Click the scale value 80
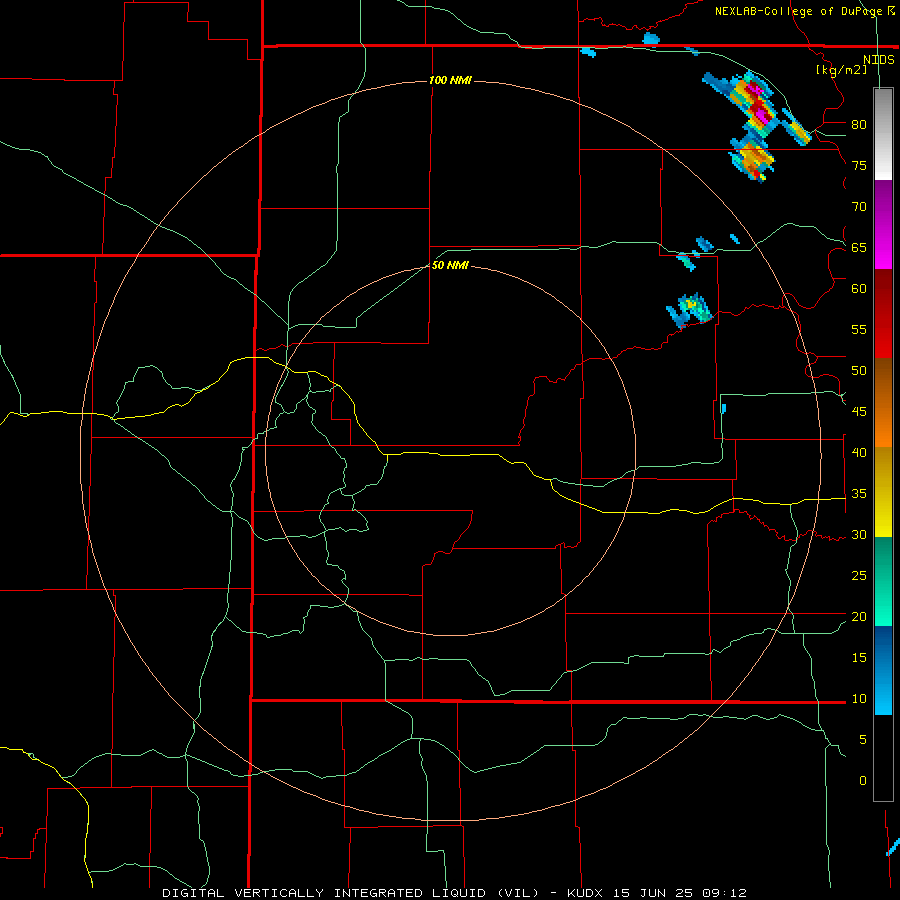This screenshot has height=900, width=900. pyautogui.click(x=859, y=125)
